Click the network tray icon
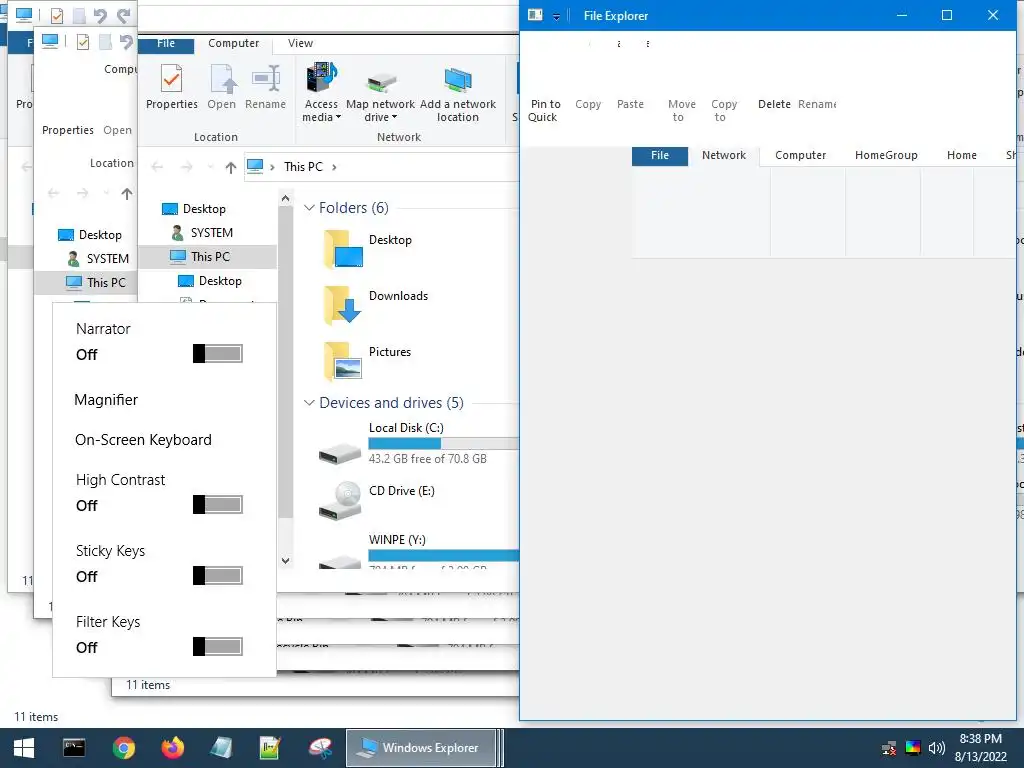1024x768 pixels. pyautogui.click(x=889, y=748)
